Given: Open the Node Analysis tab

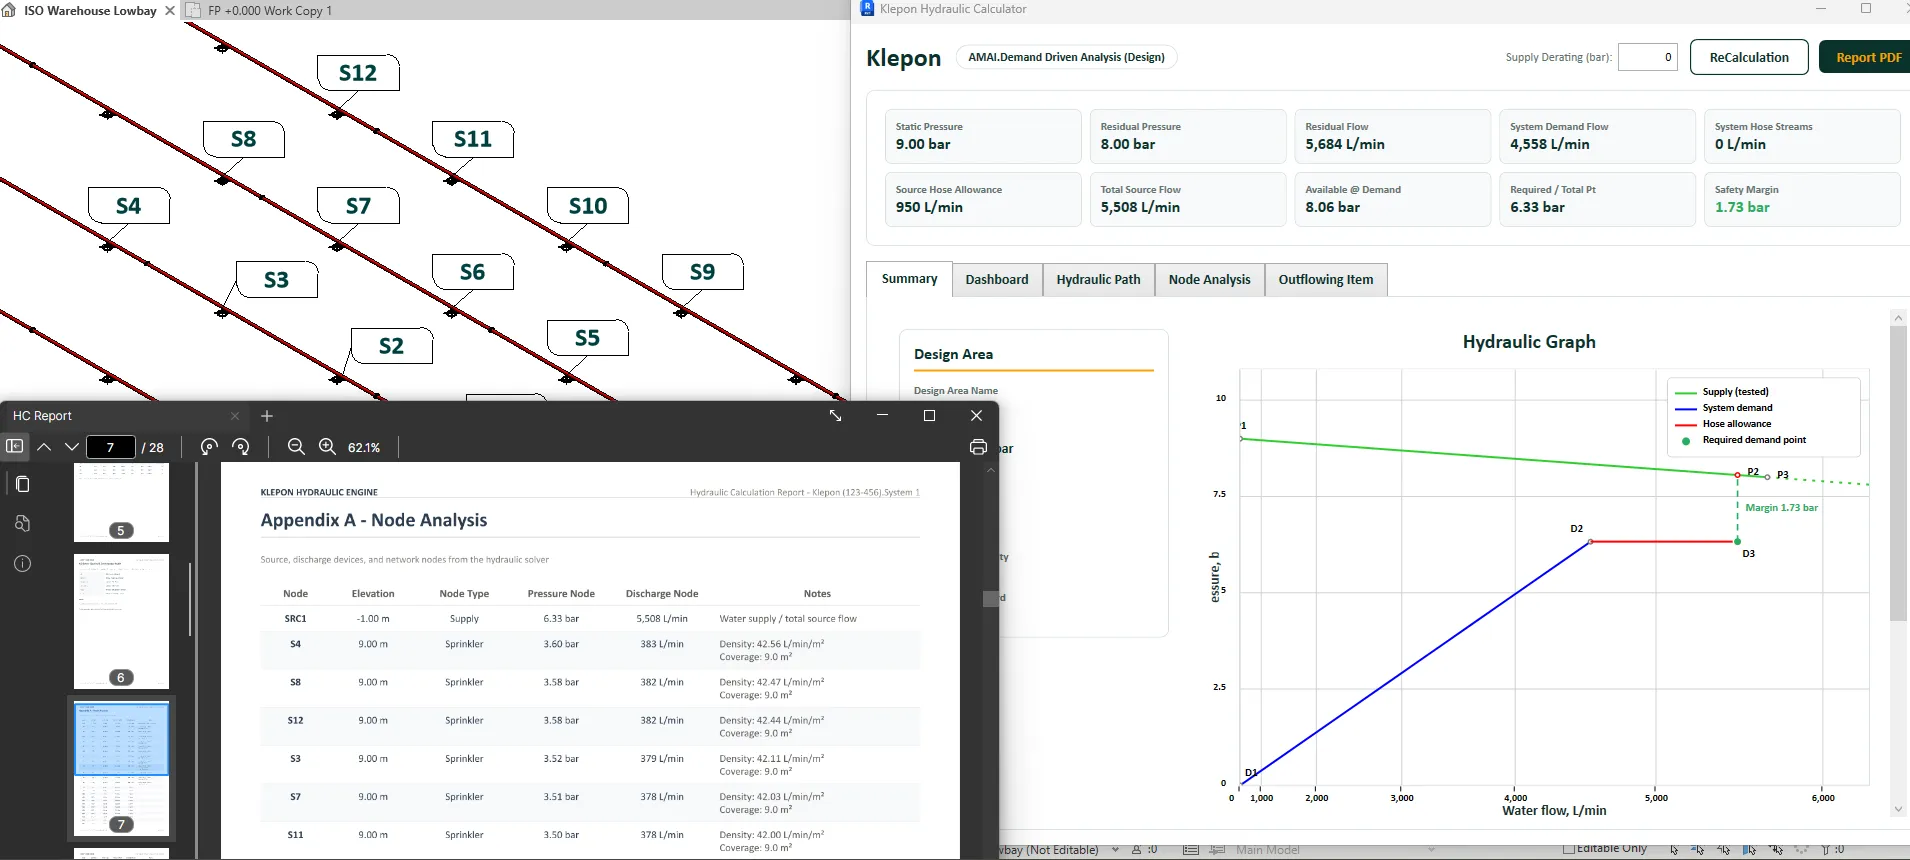Looking at the screenshot, I should point(1209,280).
